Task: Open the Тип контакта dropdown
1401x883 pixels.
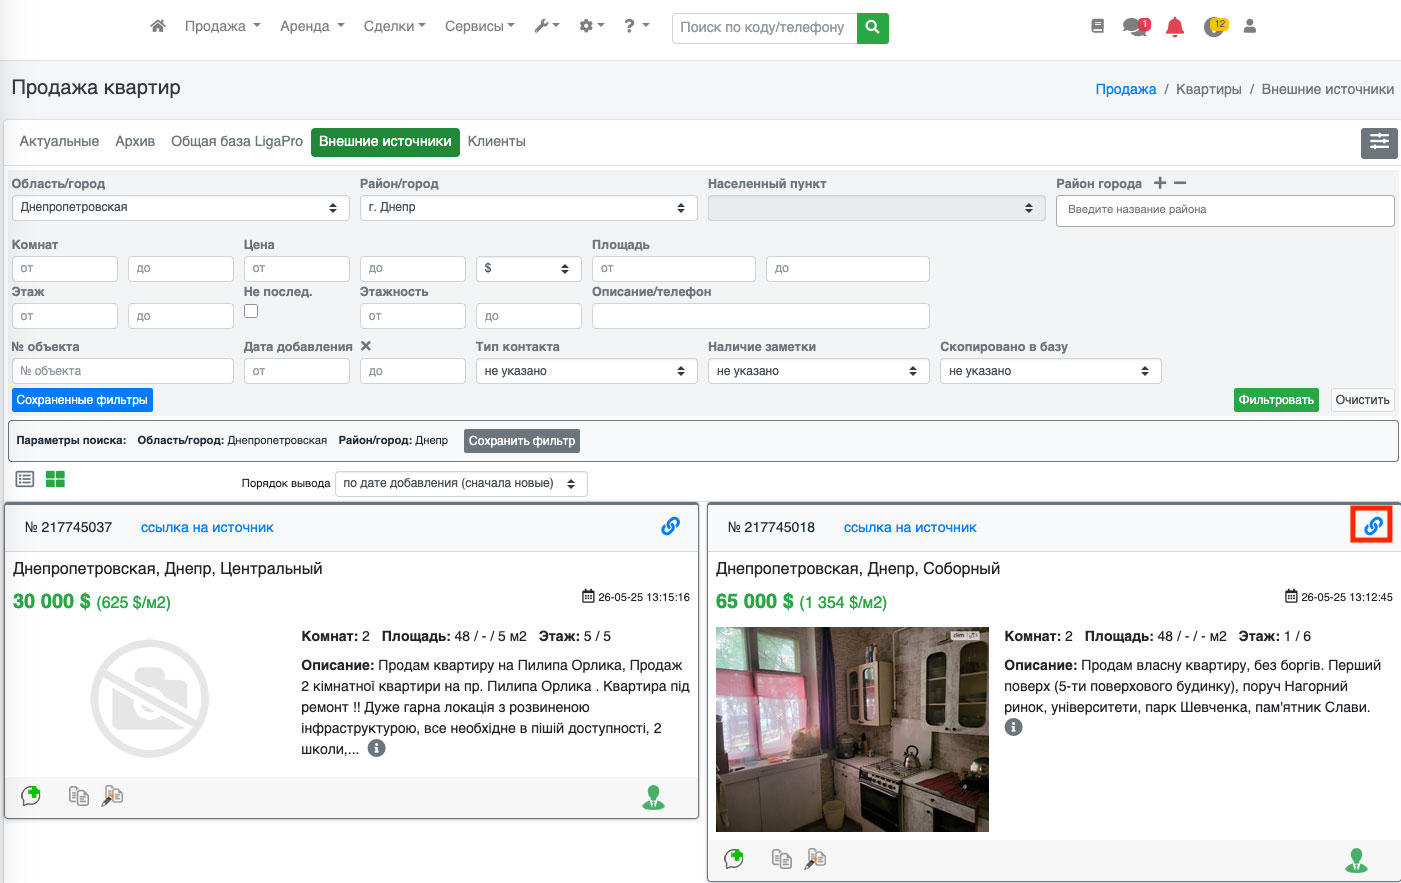Action: pos(585,371)
